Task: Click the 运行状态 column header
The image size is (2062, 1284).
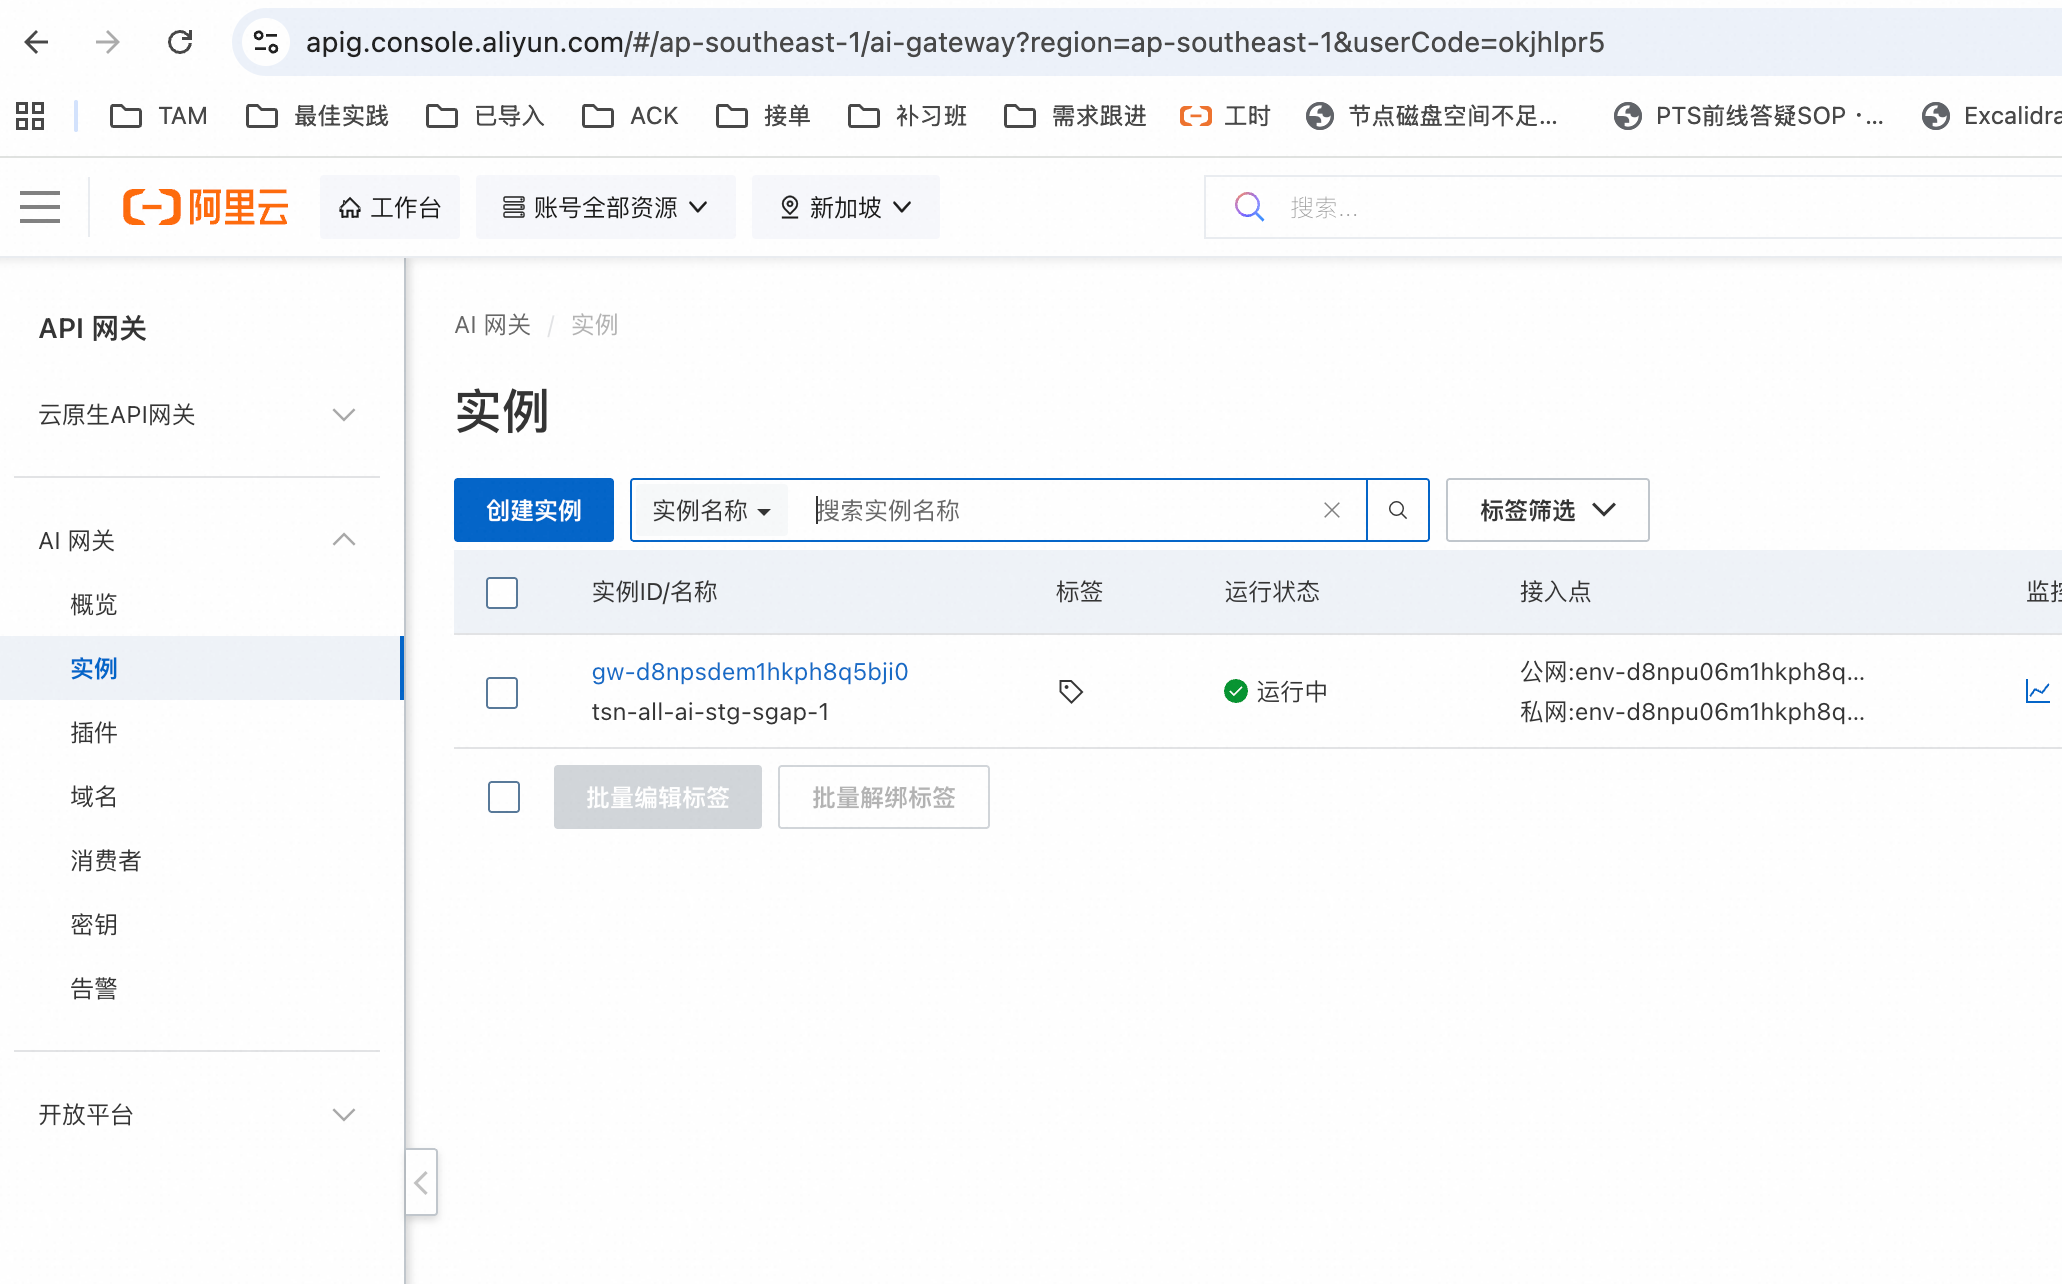Action: click(x=1272, y=592)
